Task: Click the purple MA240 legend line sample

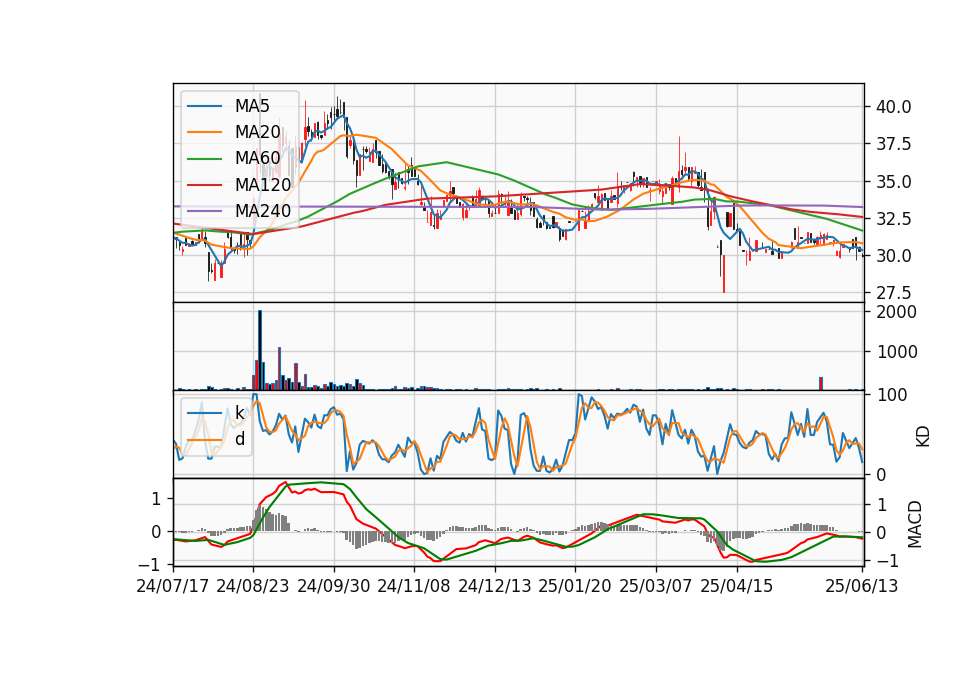Action: (204, 211)
